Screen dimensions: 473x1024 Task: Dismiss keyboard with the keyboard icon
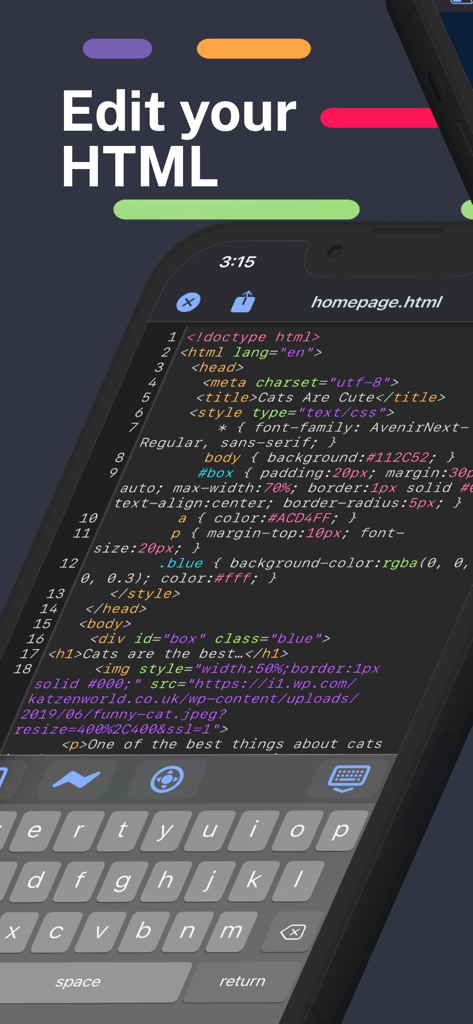point(350,778)
